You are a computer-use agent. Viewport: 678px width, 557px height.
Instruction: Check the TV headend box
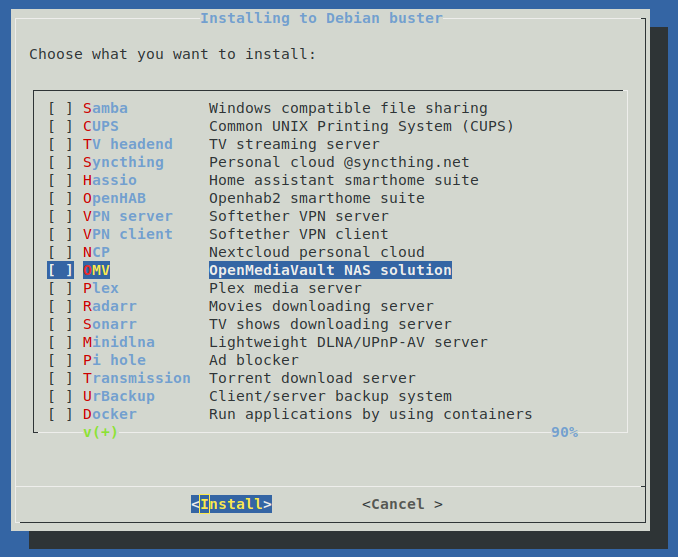pos(61,144)
